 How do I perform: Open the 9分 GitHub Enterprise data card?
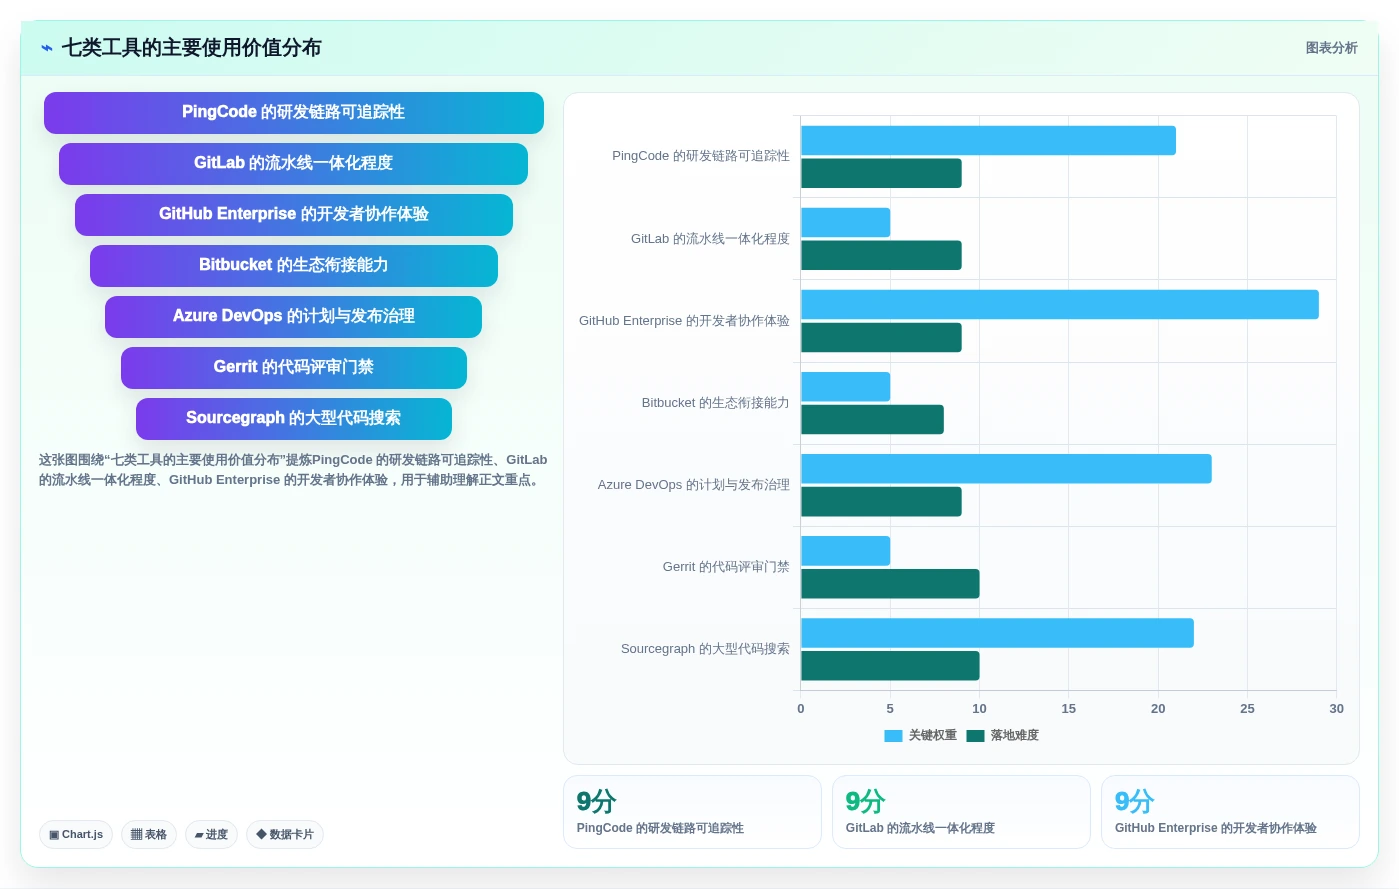[1230, 812]
